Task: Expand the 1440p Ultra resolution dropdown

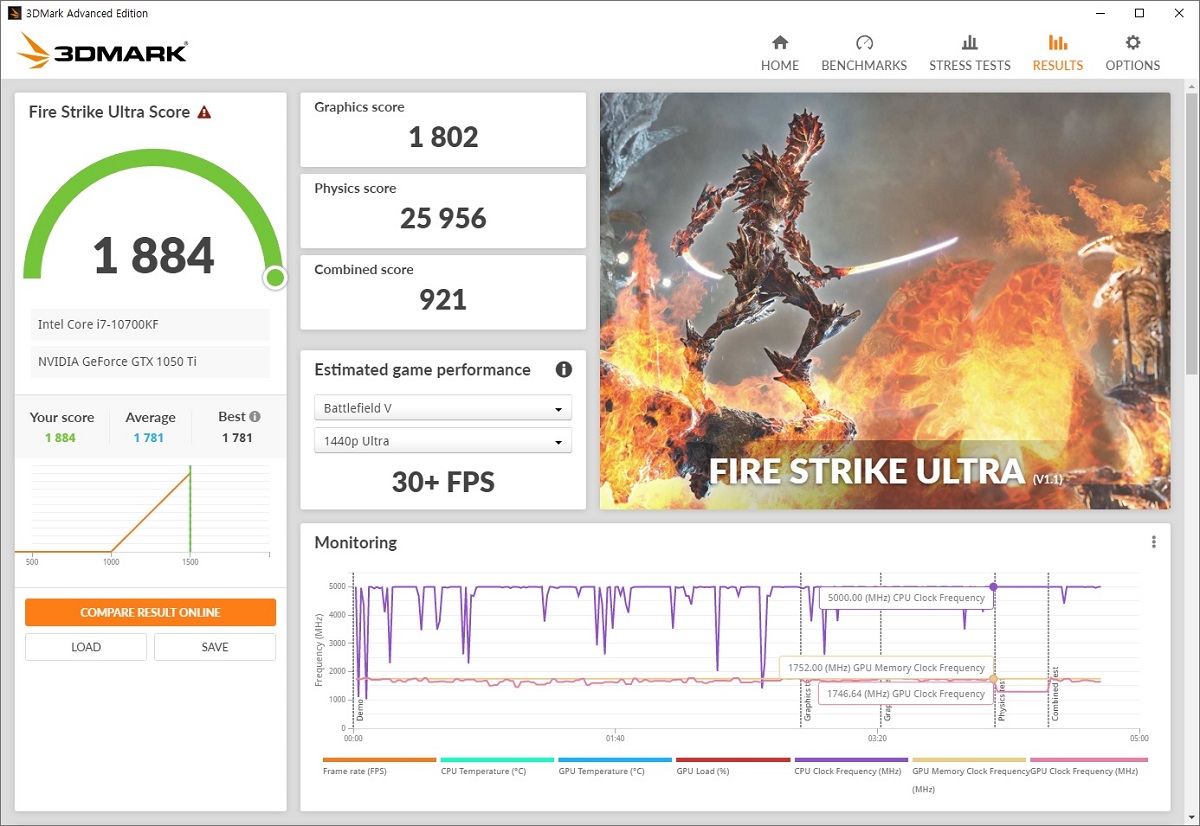Action: 443,441
